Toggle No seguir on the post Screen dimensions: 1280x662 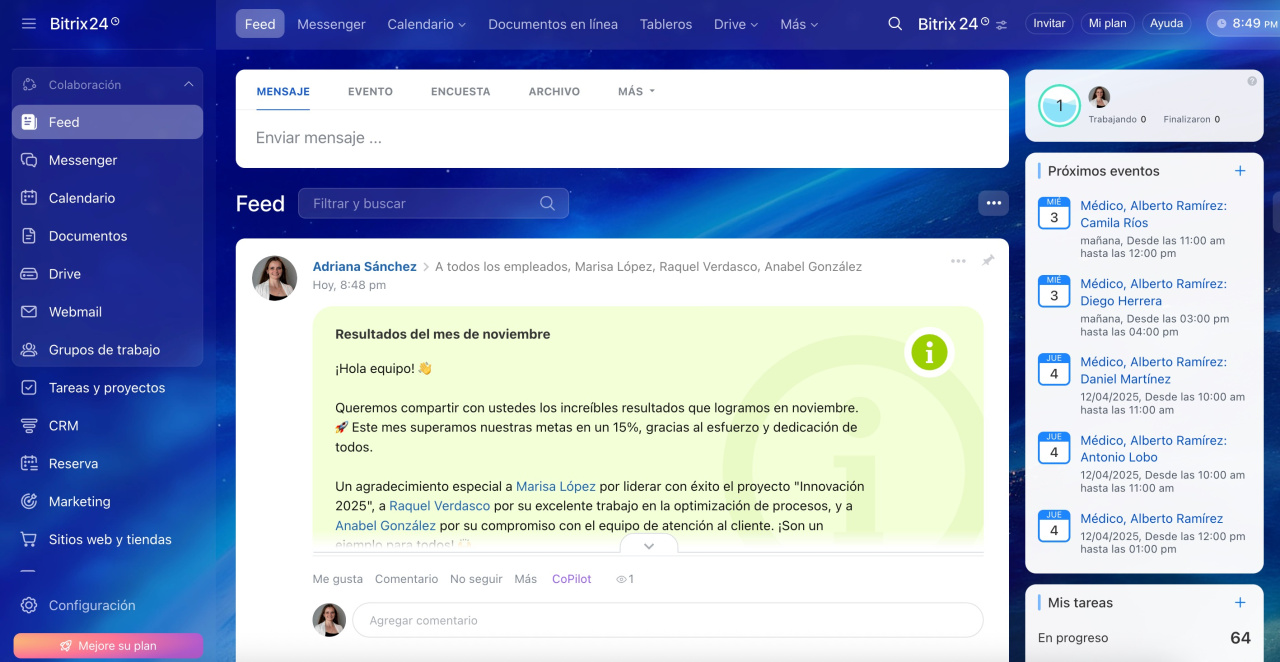tap(476, 579)
